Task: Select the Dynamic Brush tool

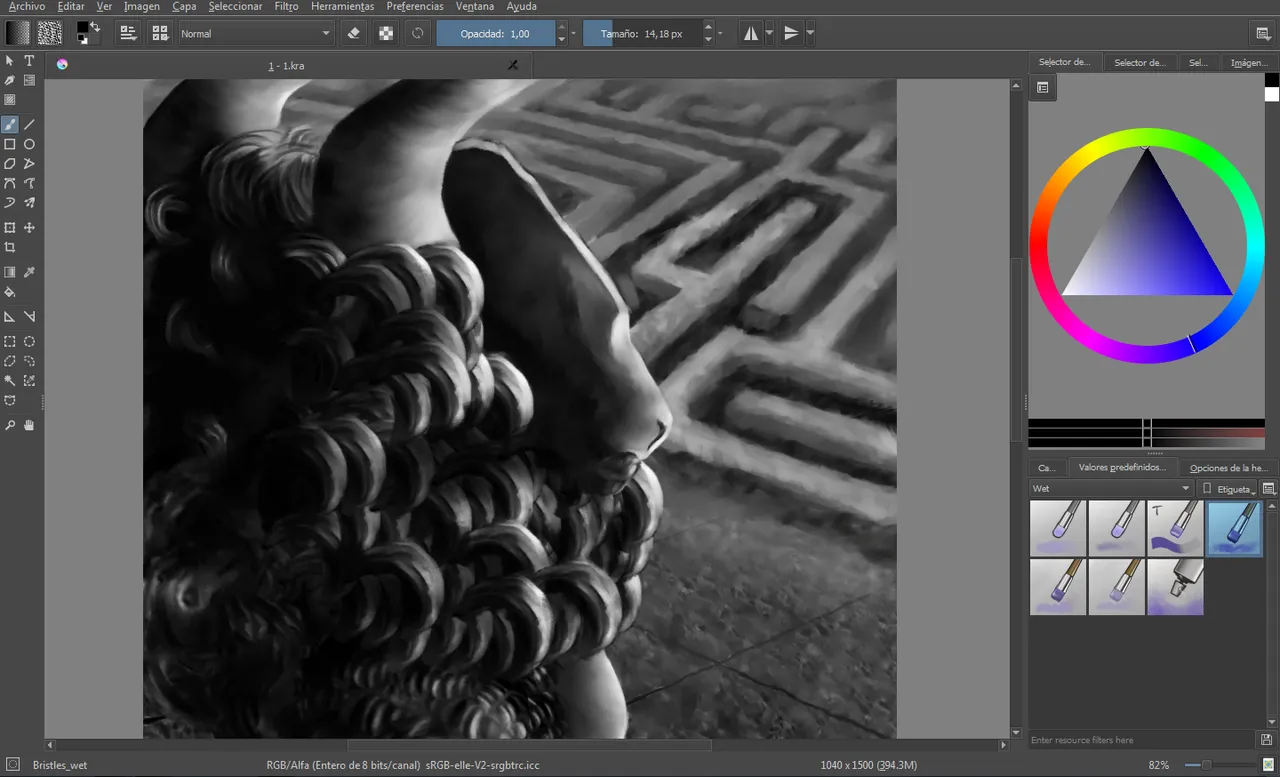Action: click(x=10, y=203)
